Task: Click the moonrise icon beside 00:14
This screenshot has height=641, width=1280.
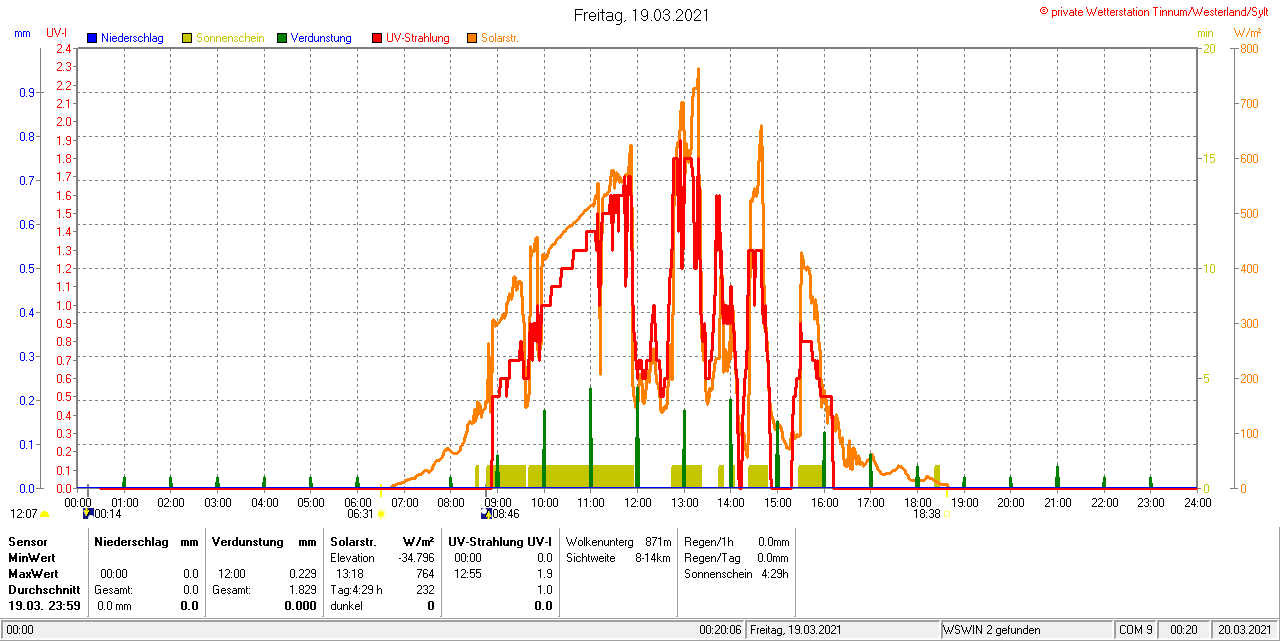Action: point(87,514)
